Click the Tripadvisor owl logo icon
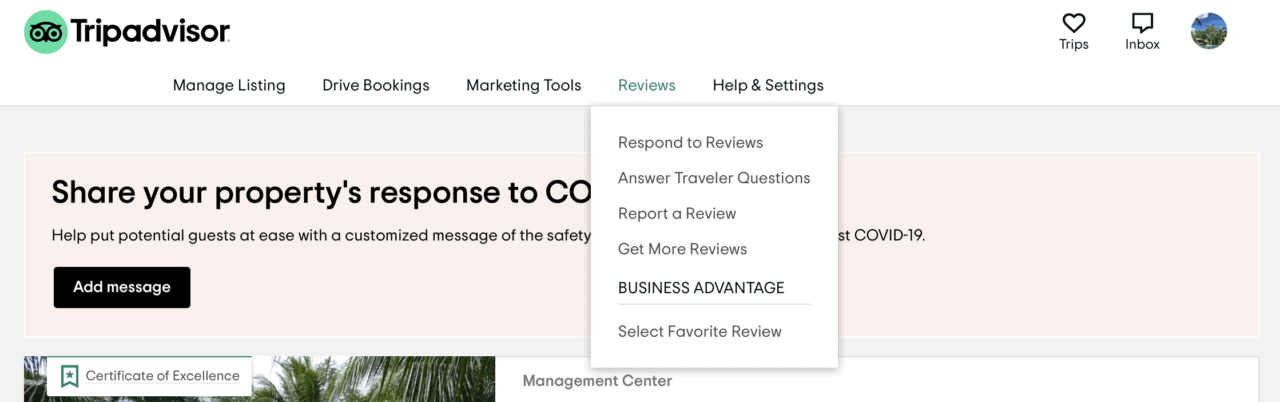Screen dimensions: 1280x402 click(45, 32)
